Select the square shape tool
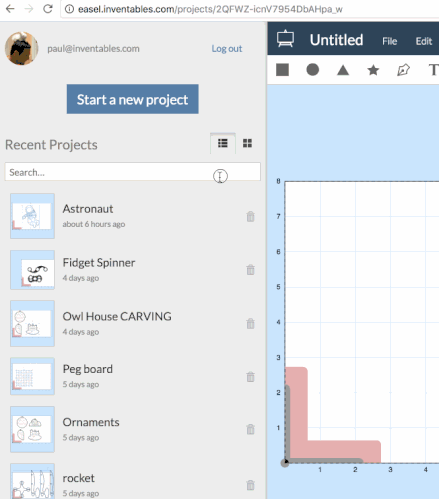 [x=282, y=70]
